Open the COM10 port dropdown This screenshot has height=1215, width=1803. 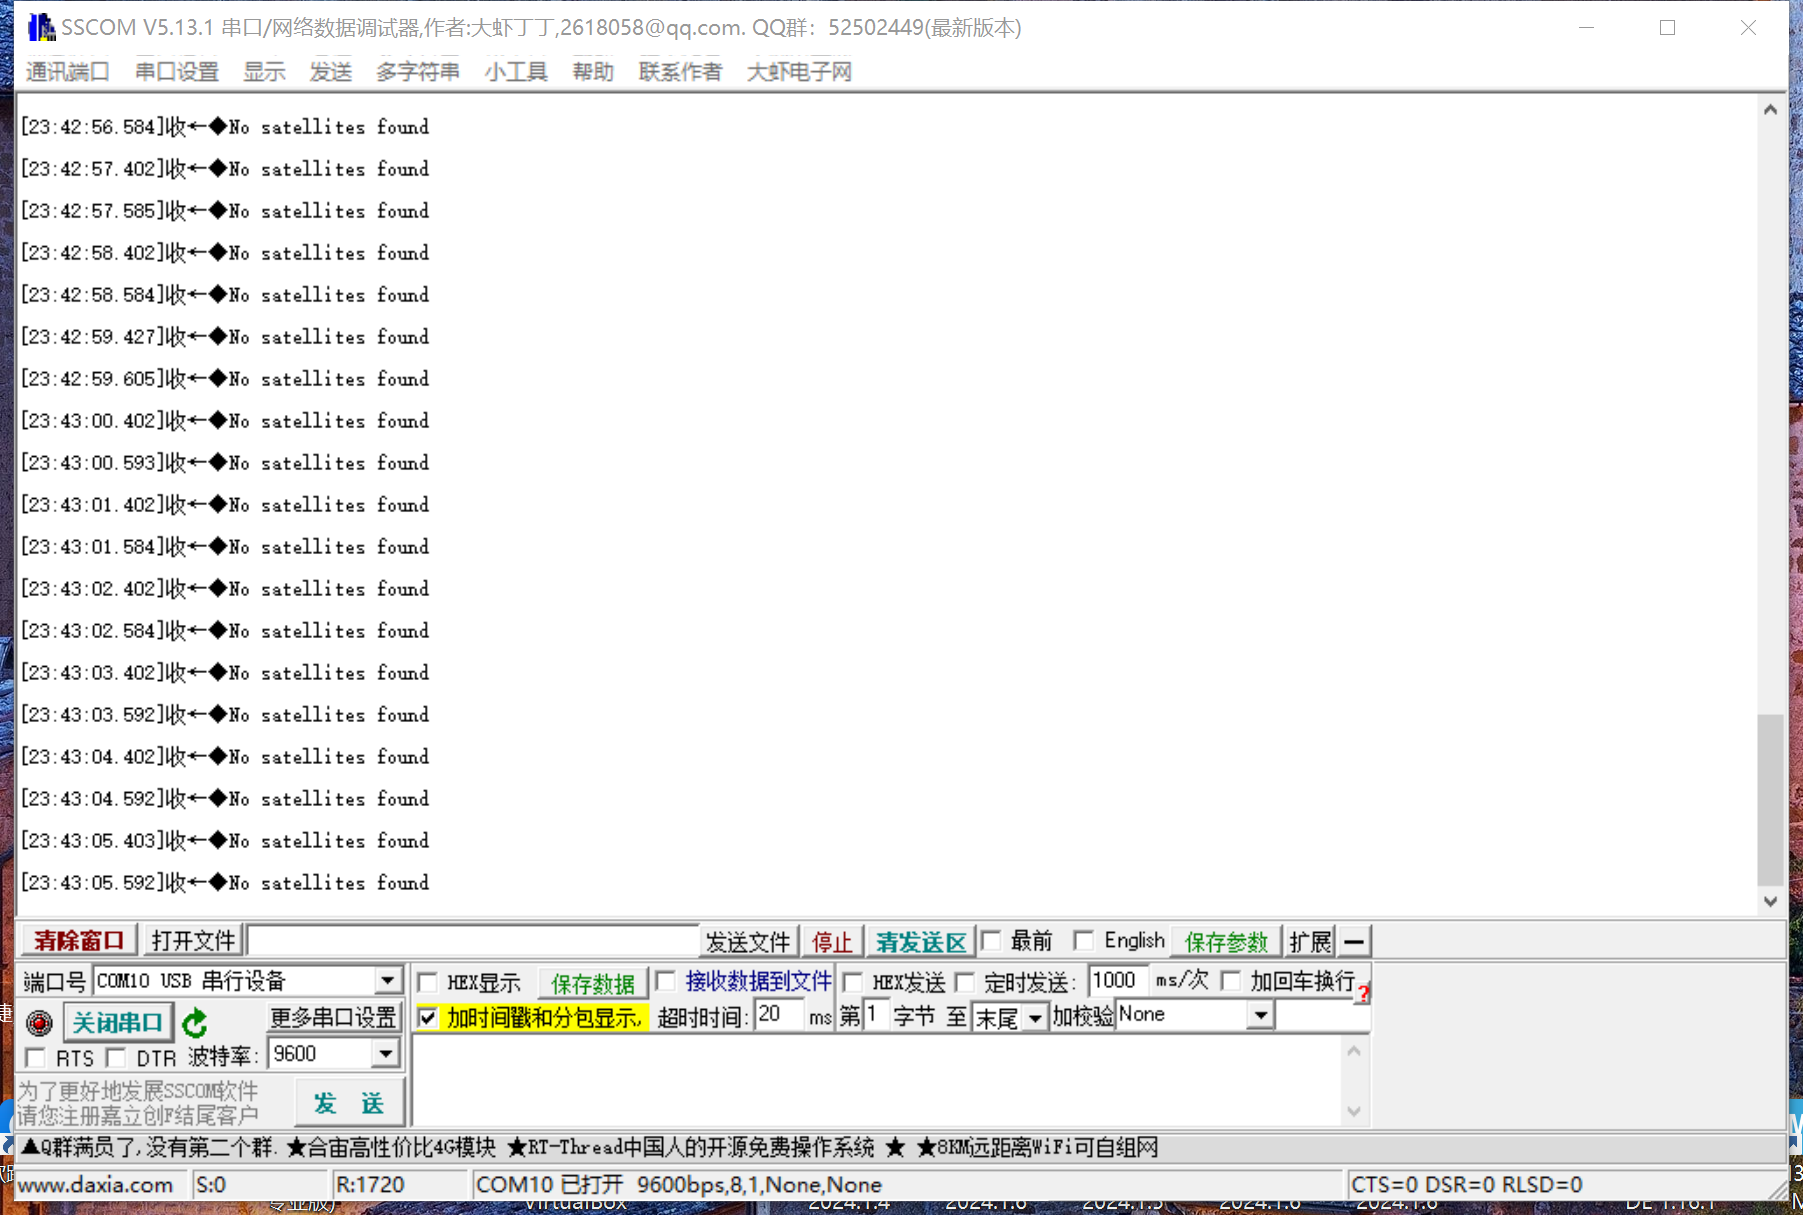(387, 981)
